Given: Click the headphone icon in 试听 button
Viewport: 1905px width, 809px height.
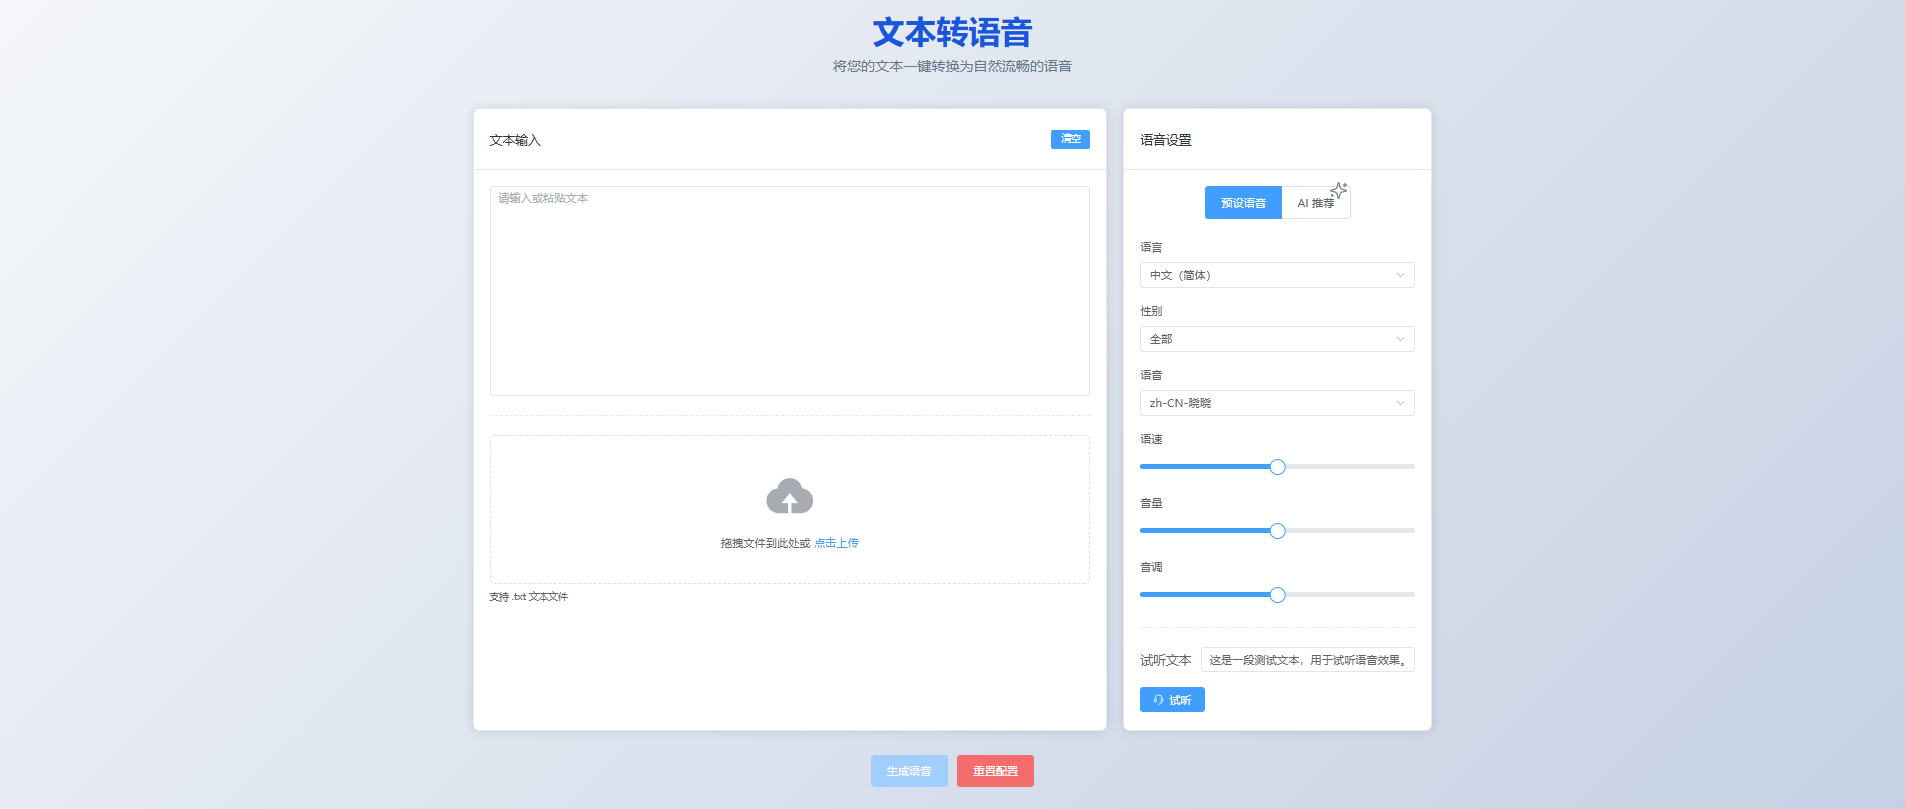Looking at the screenshot, I should [1158, 700].
